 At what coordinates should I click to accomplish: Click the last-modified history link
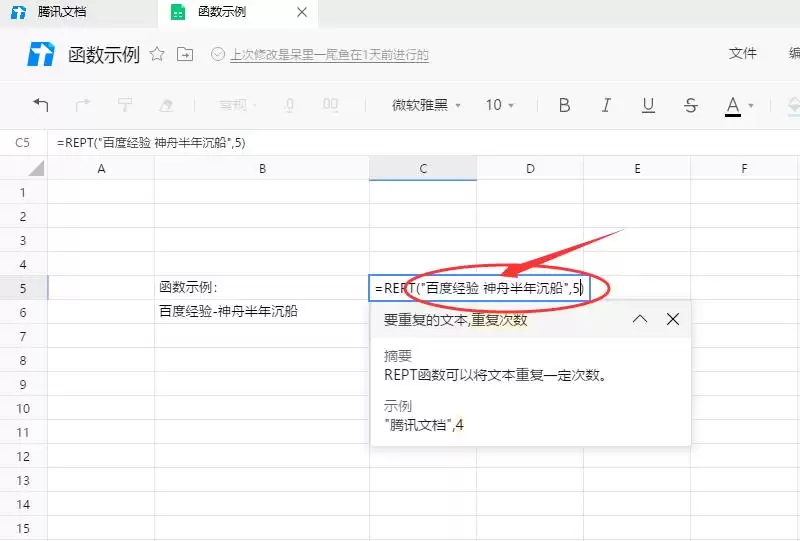(329, 55)
